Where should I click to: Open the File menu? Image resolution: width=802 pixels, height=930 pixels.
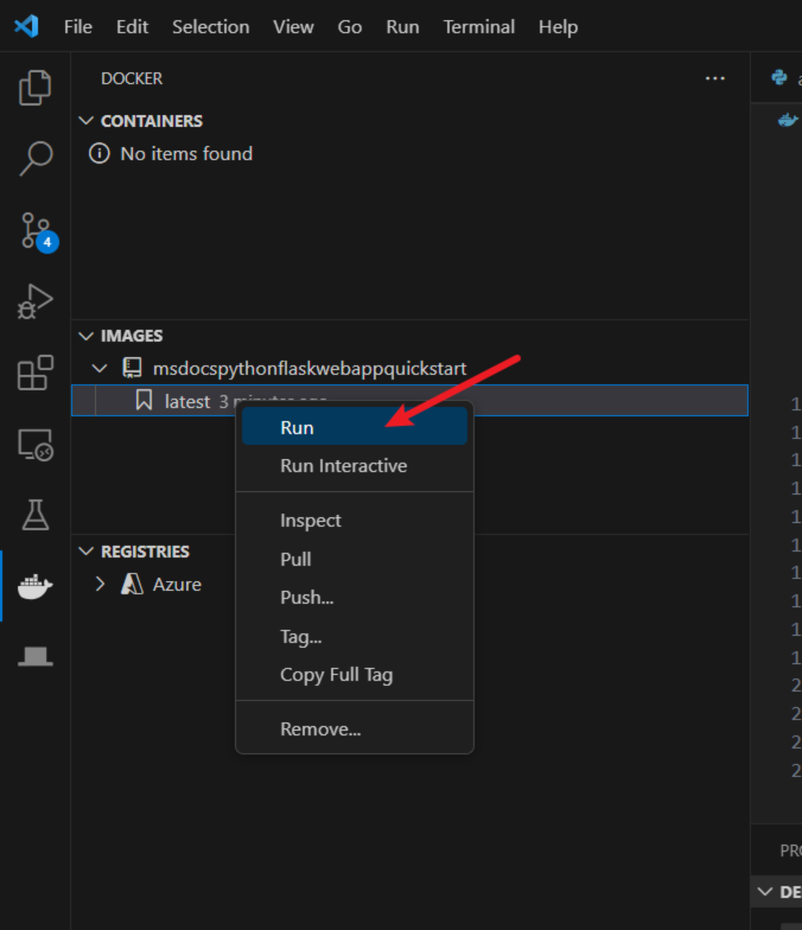[x=78, y=27]
